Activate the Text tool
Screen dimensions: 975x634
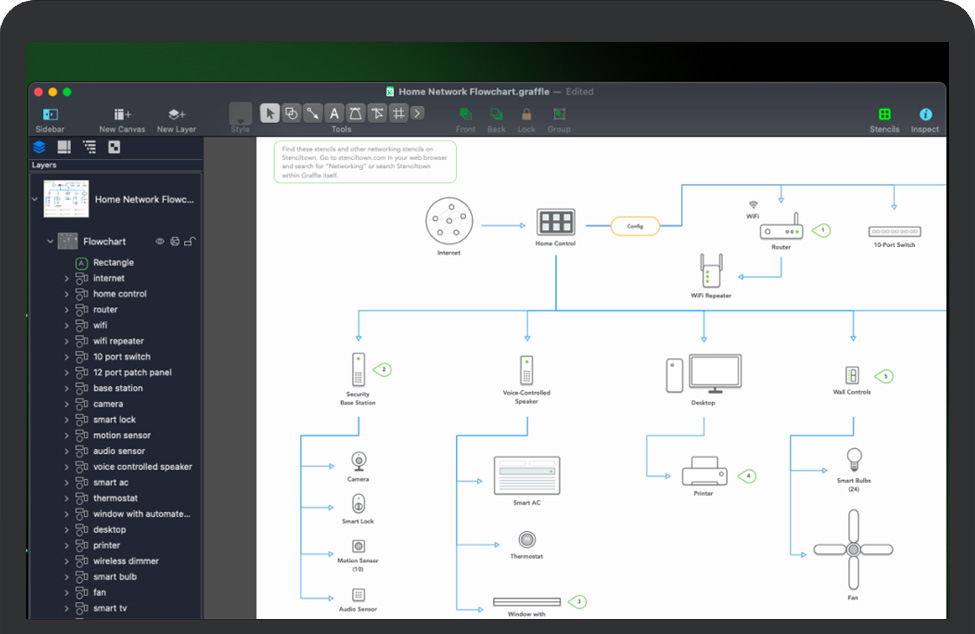click(335, 113)
